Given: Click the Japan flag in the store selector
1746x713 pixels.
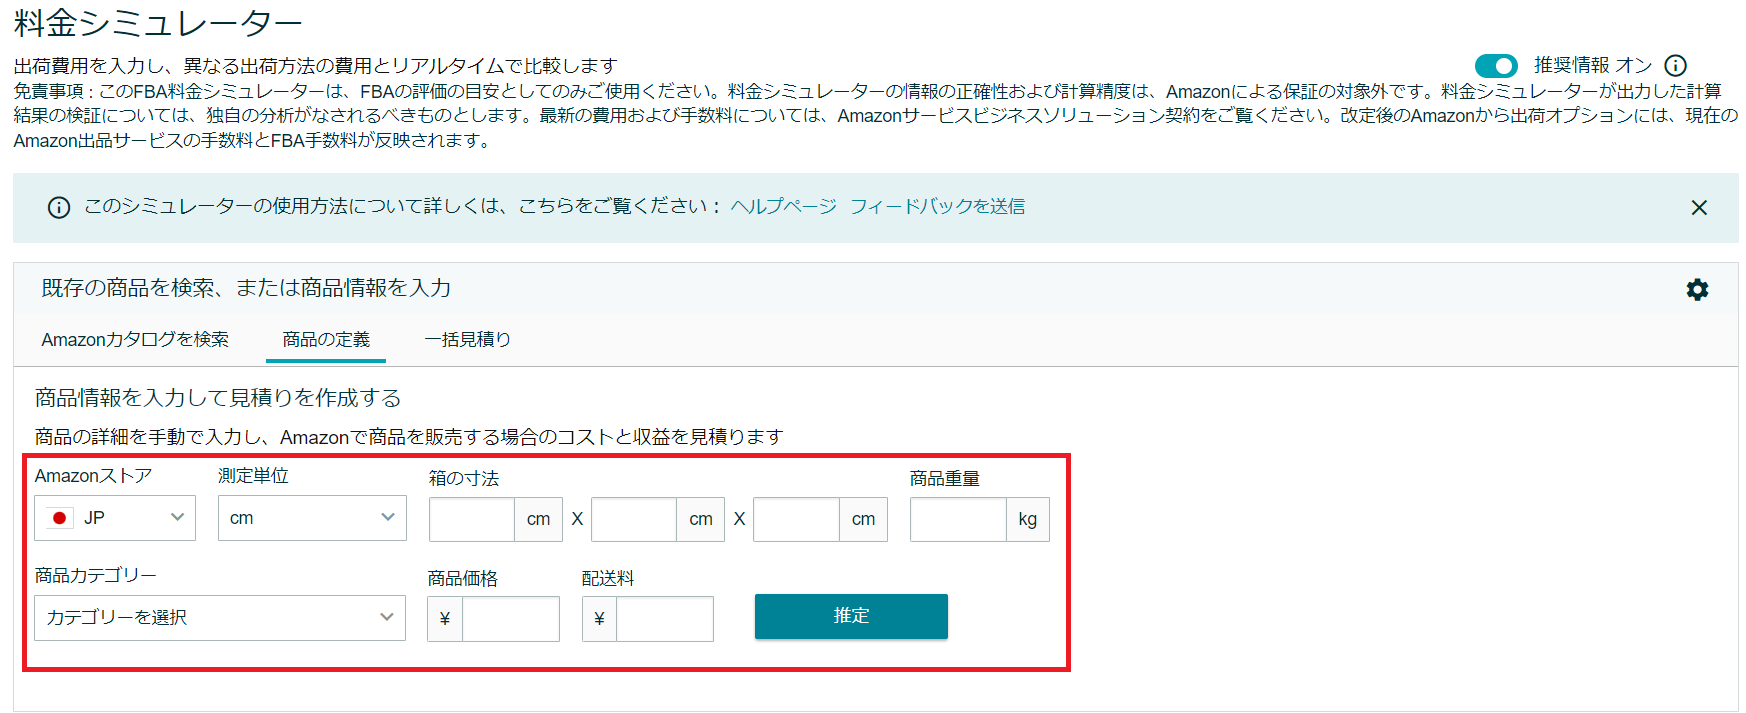Looking at the screenshot, I should point(60,518).
